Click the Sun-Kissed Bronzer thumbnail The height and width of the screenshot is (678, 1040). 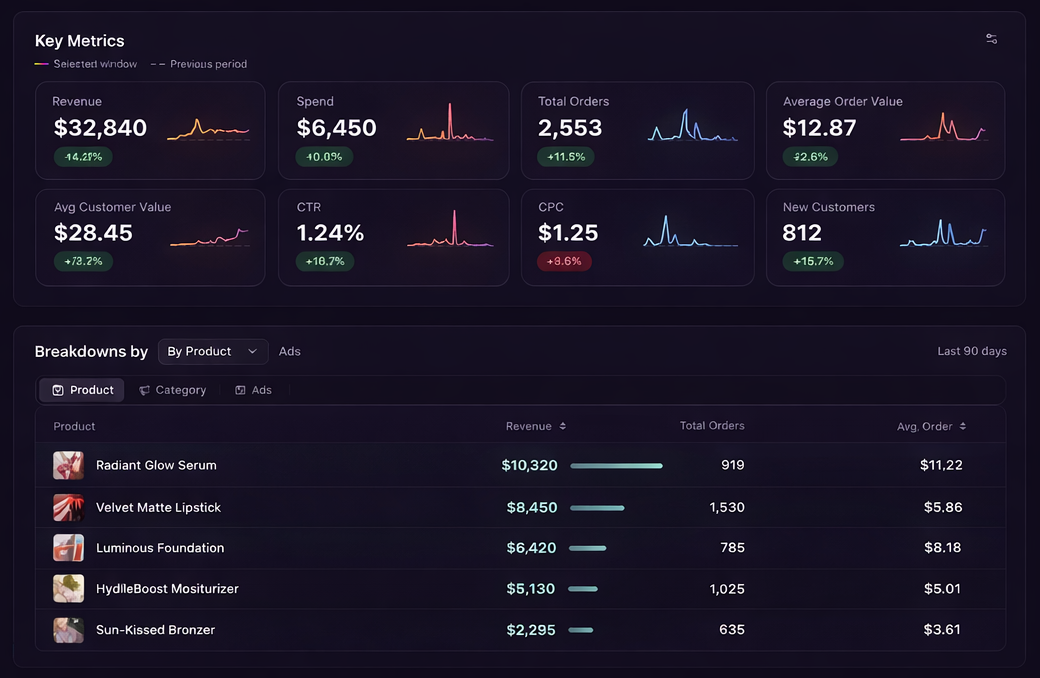coord(68,630)
